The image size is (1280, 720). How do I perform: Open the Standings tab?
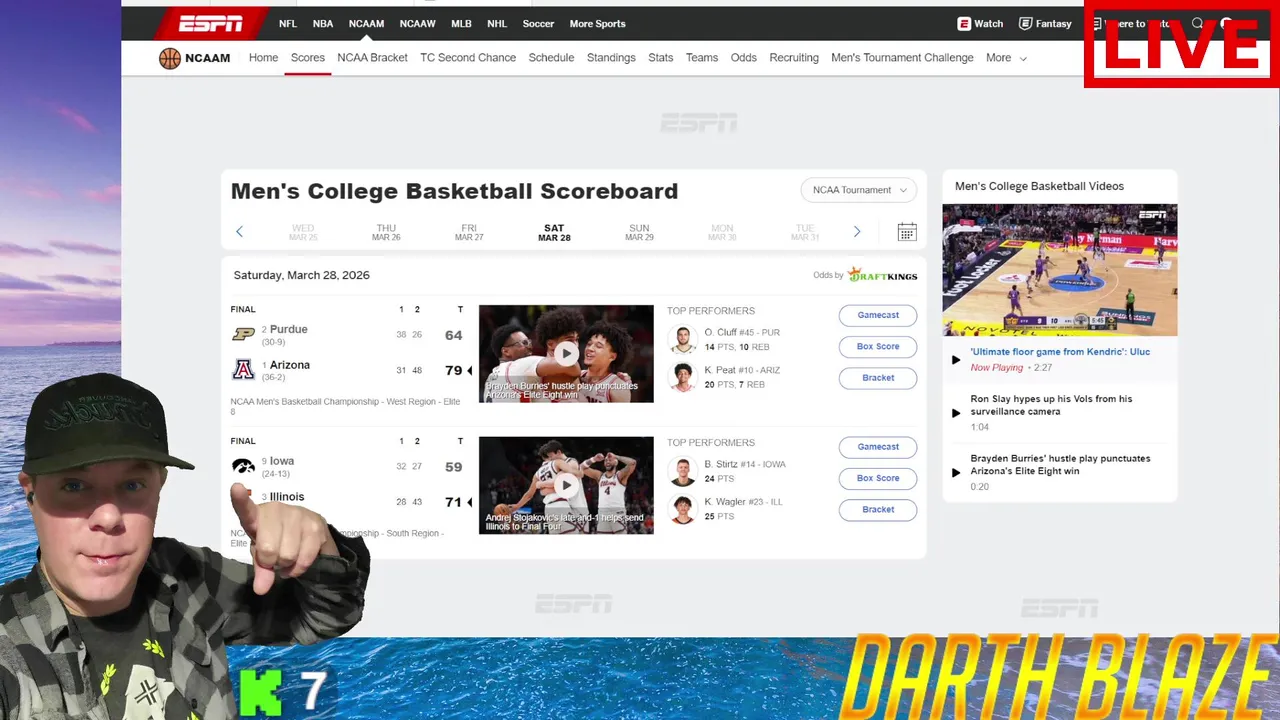click(611, 58)
